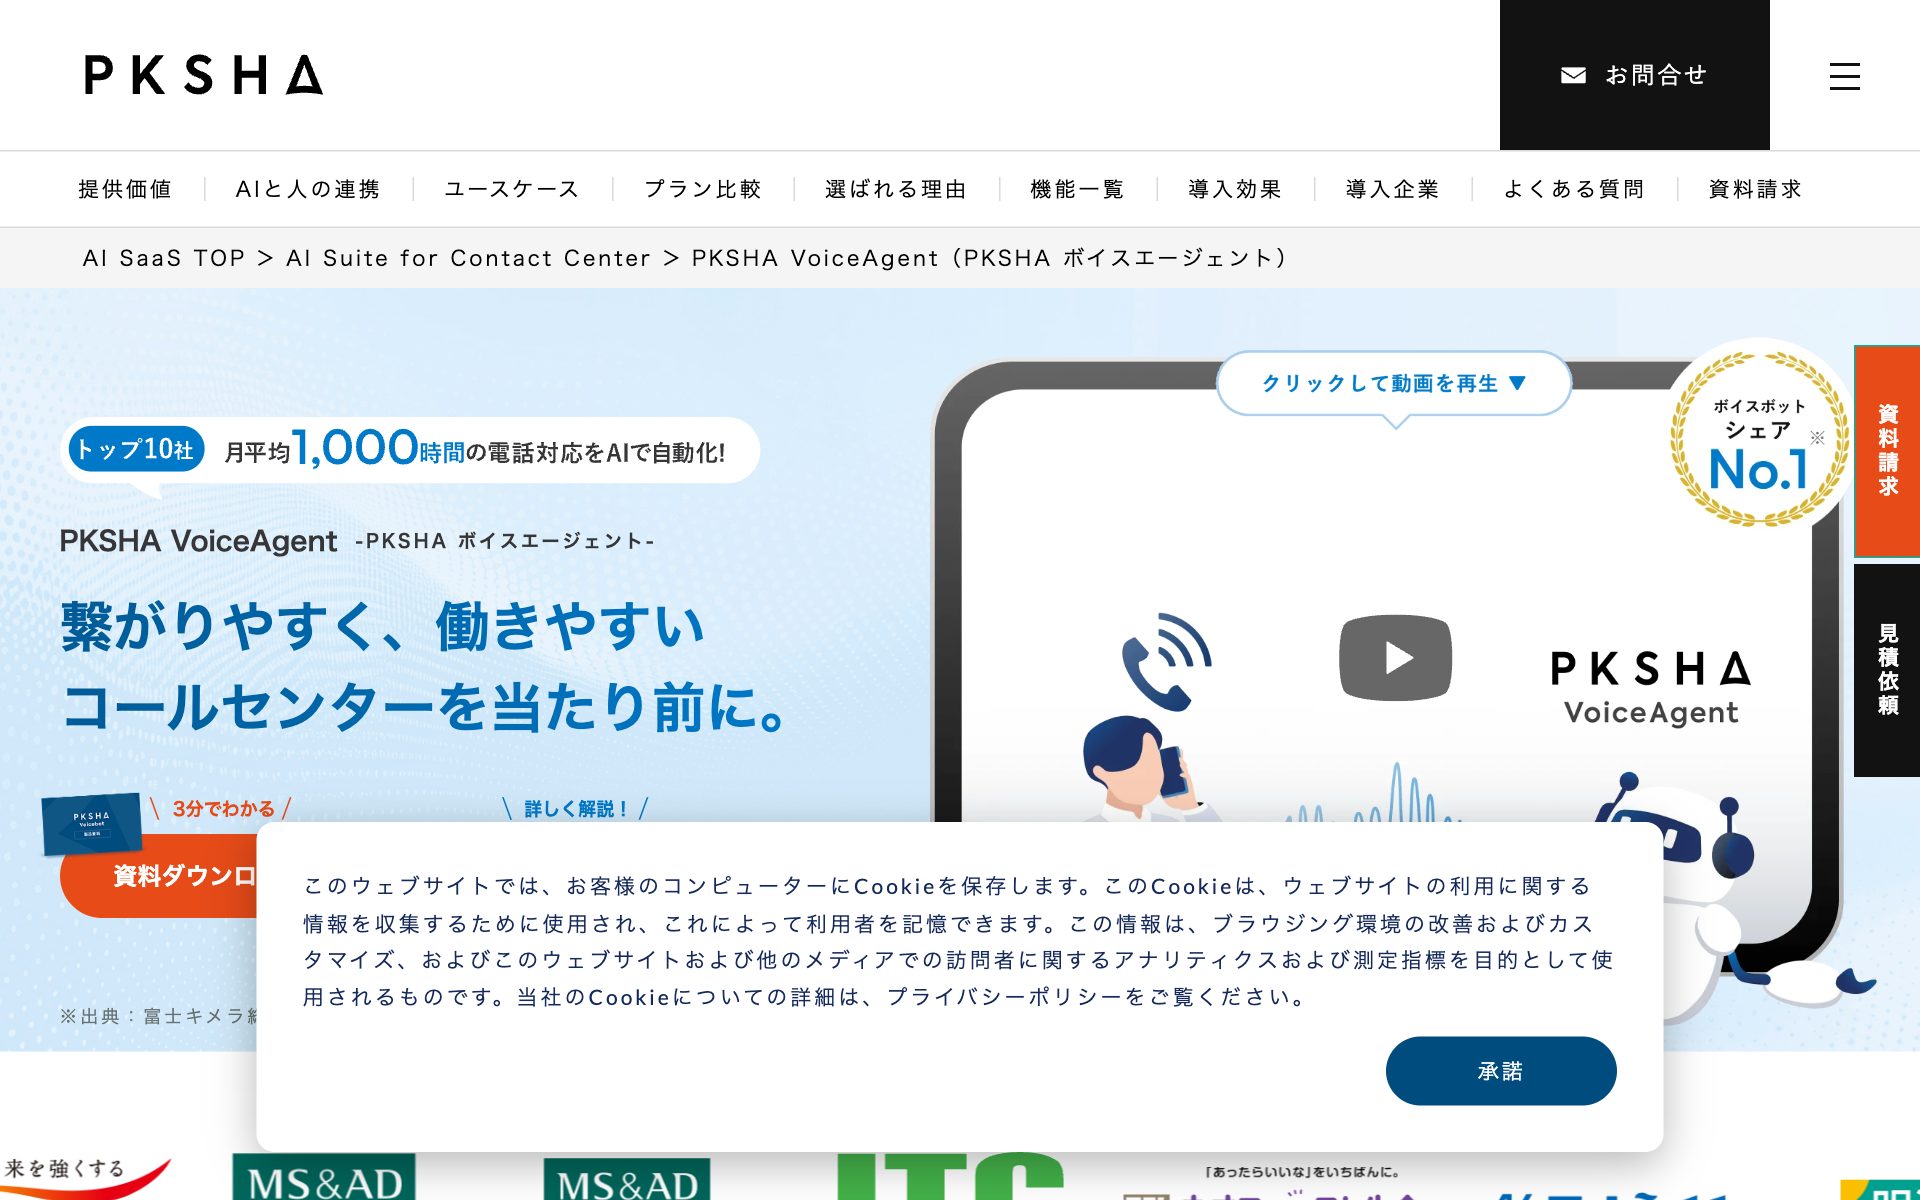Select 機能一覧 in navigation

tap(1078, 189)
